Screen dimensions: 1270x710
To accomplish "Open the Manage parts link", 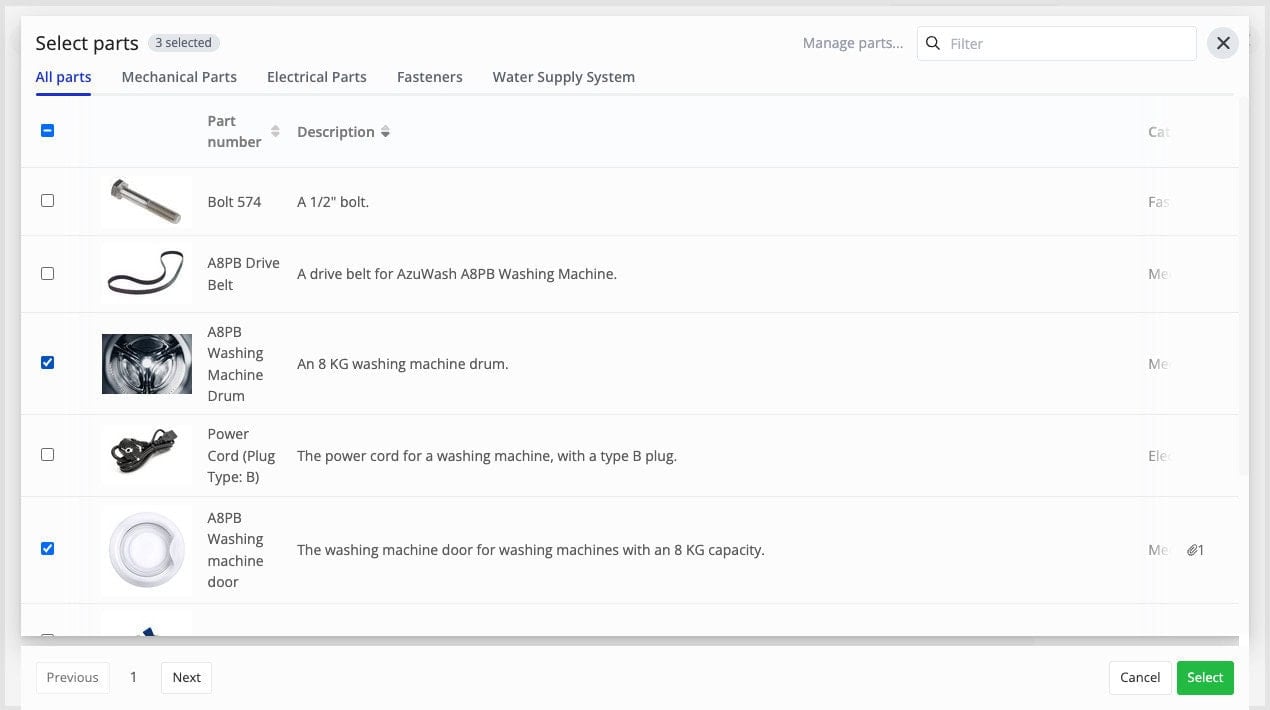I will (852, 43).
